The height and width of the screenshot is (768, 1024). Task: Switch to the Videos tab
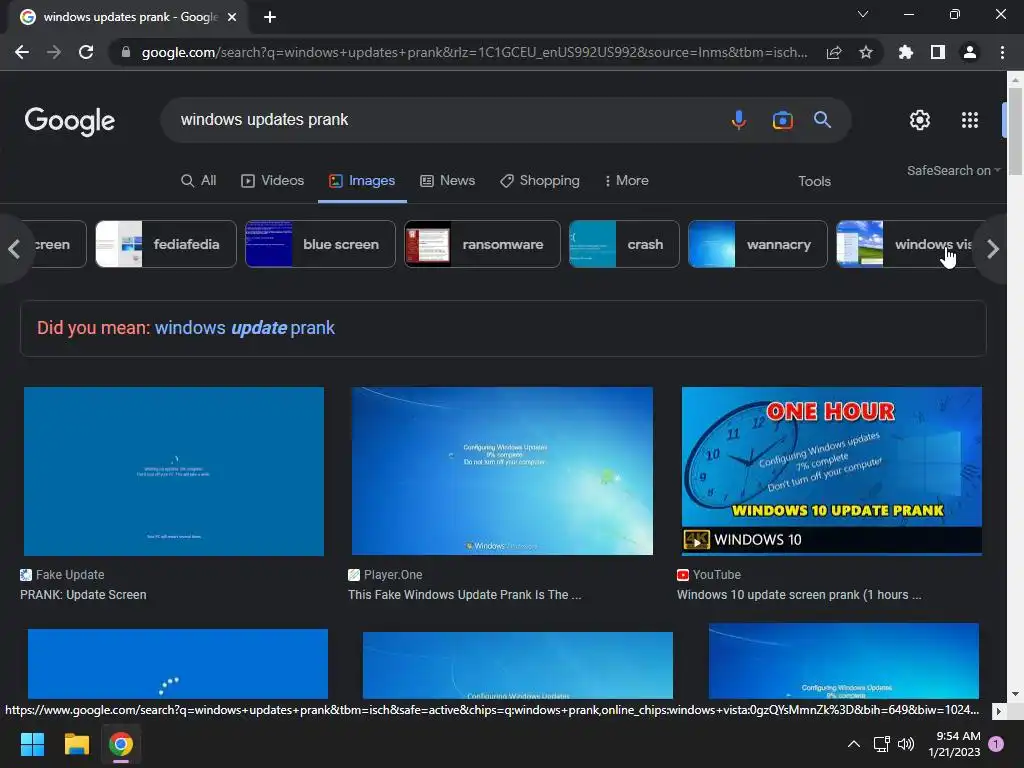point(272,181)
